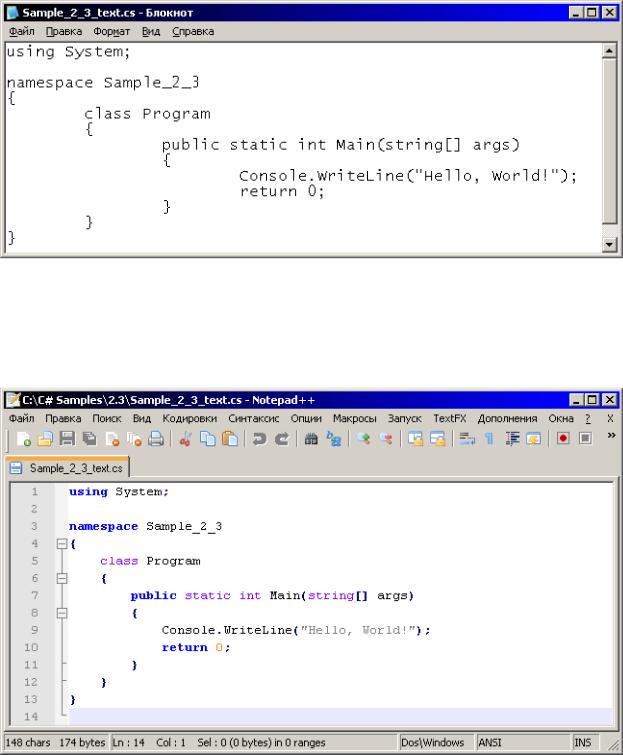Open the Опции menu
623x755 pixels.
[x=306, y=418]
